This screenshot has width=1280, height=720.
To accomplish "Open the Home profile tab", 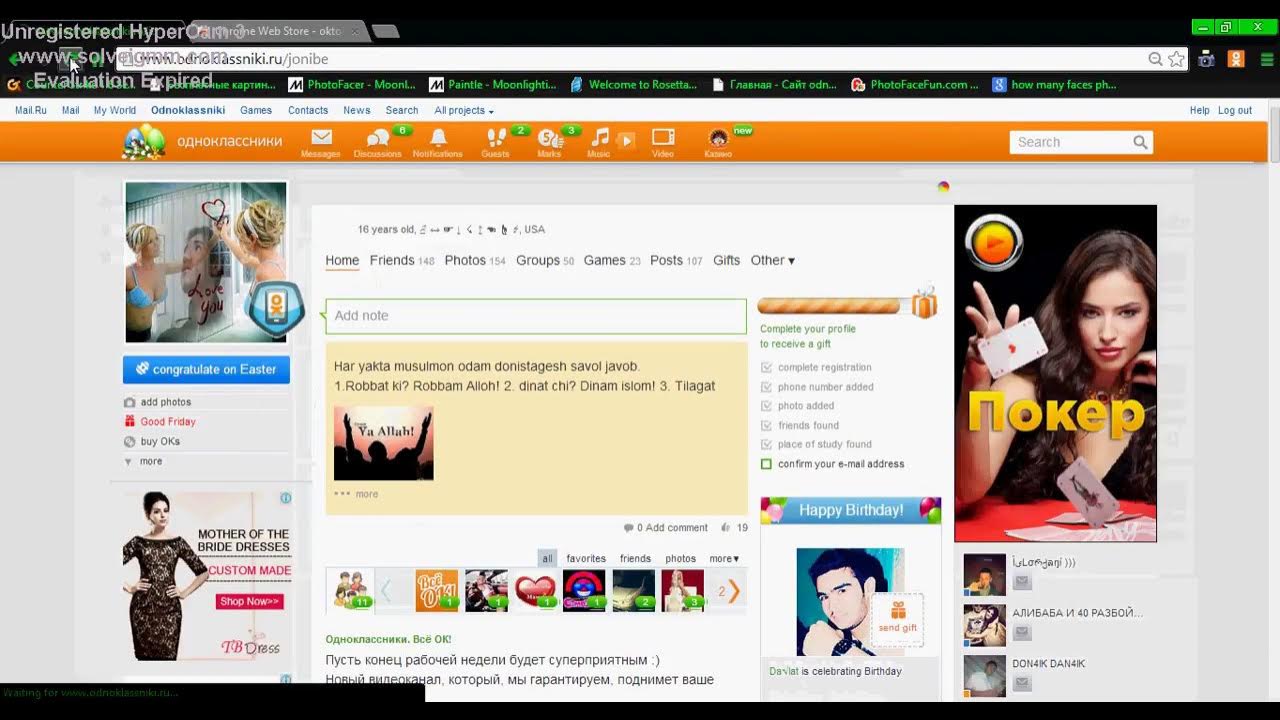I will [342, 260].
